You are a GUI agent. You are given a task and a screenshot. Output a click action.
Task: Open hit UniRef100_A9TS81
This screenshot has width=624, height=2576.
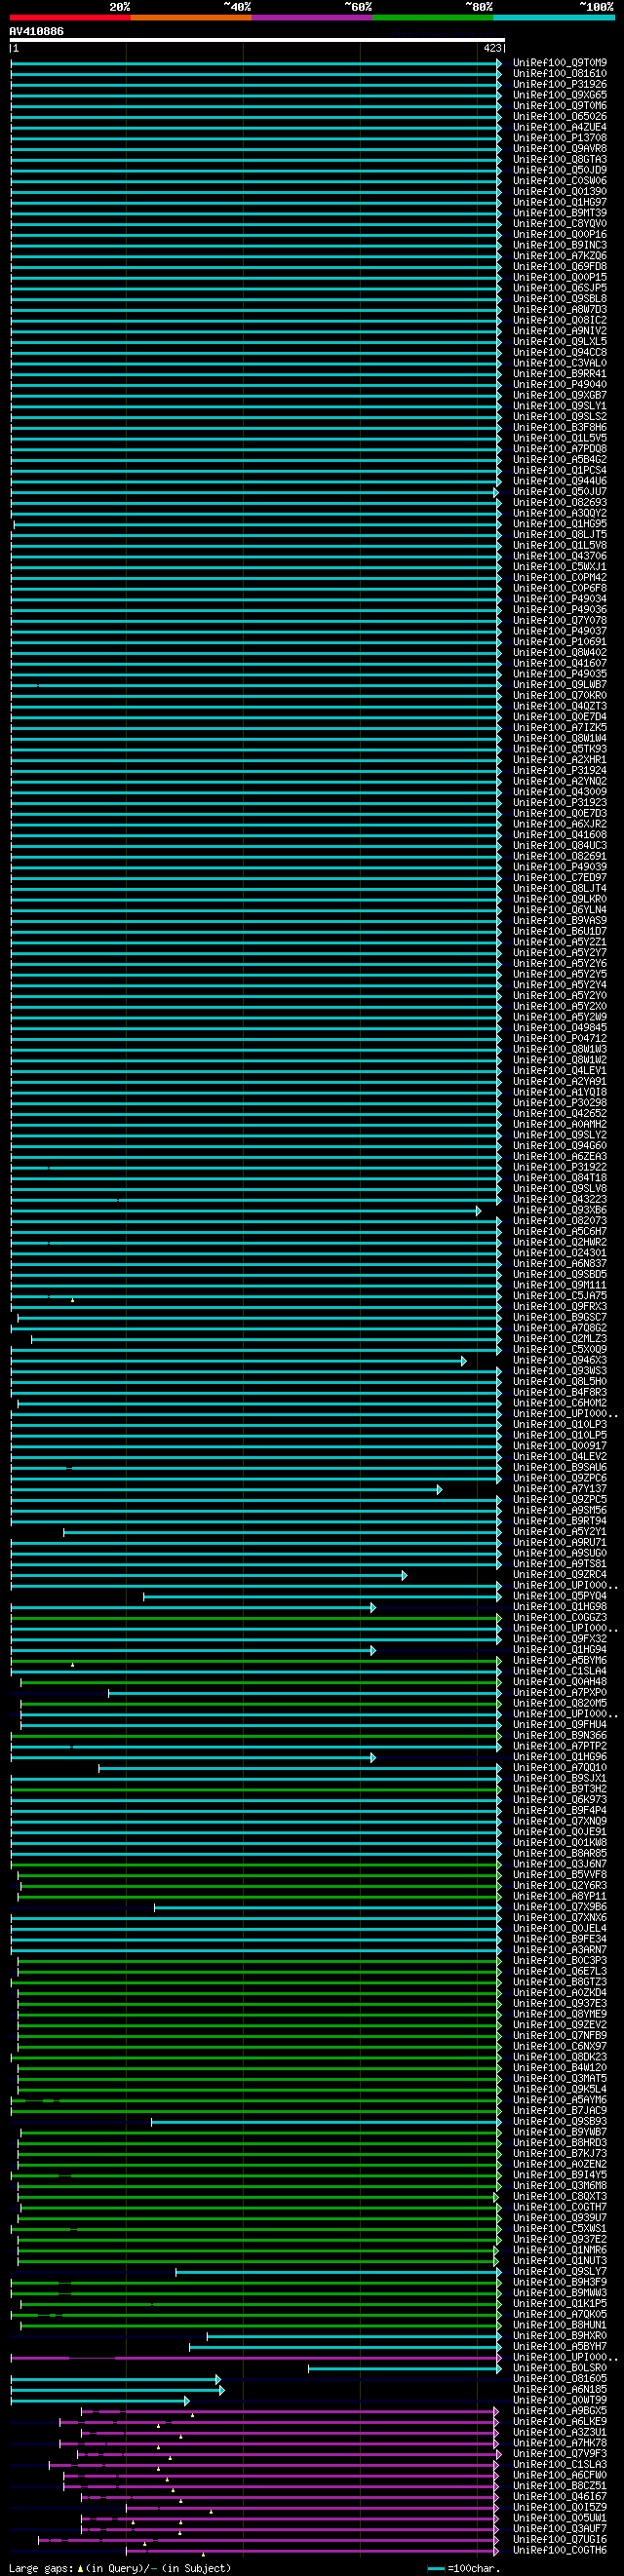(x=560, y=1564)
